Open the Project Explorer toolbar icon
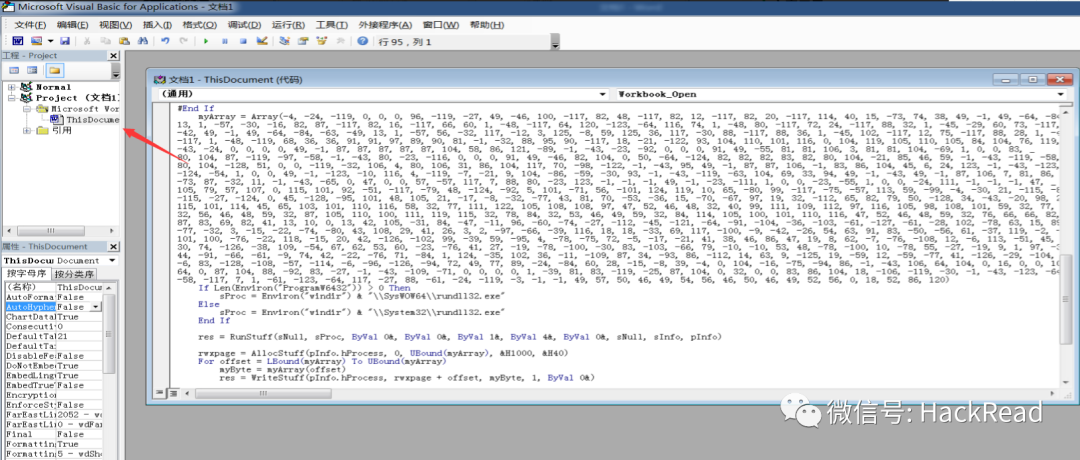The height and width of the screenshot is (460, 1080). coord(283,41)
